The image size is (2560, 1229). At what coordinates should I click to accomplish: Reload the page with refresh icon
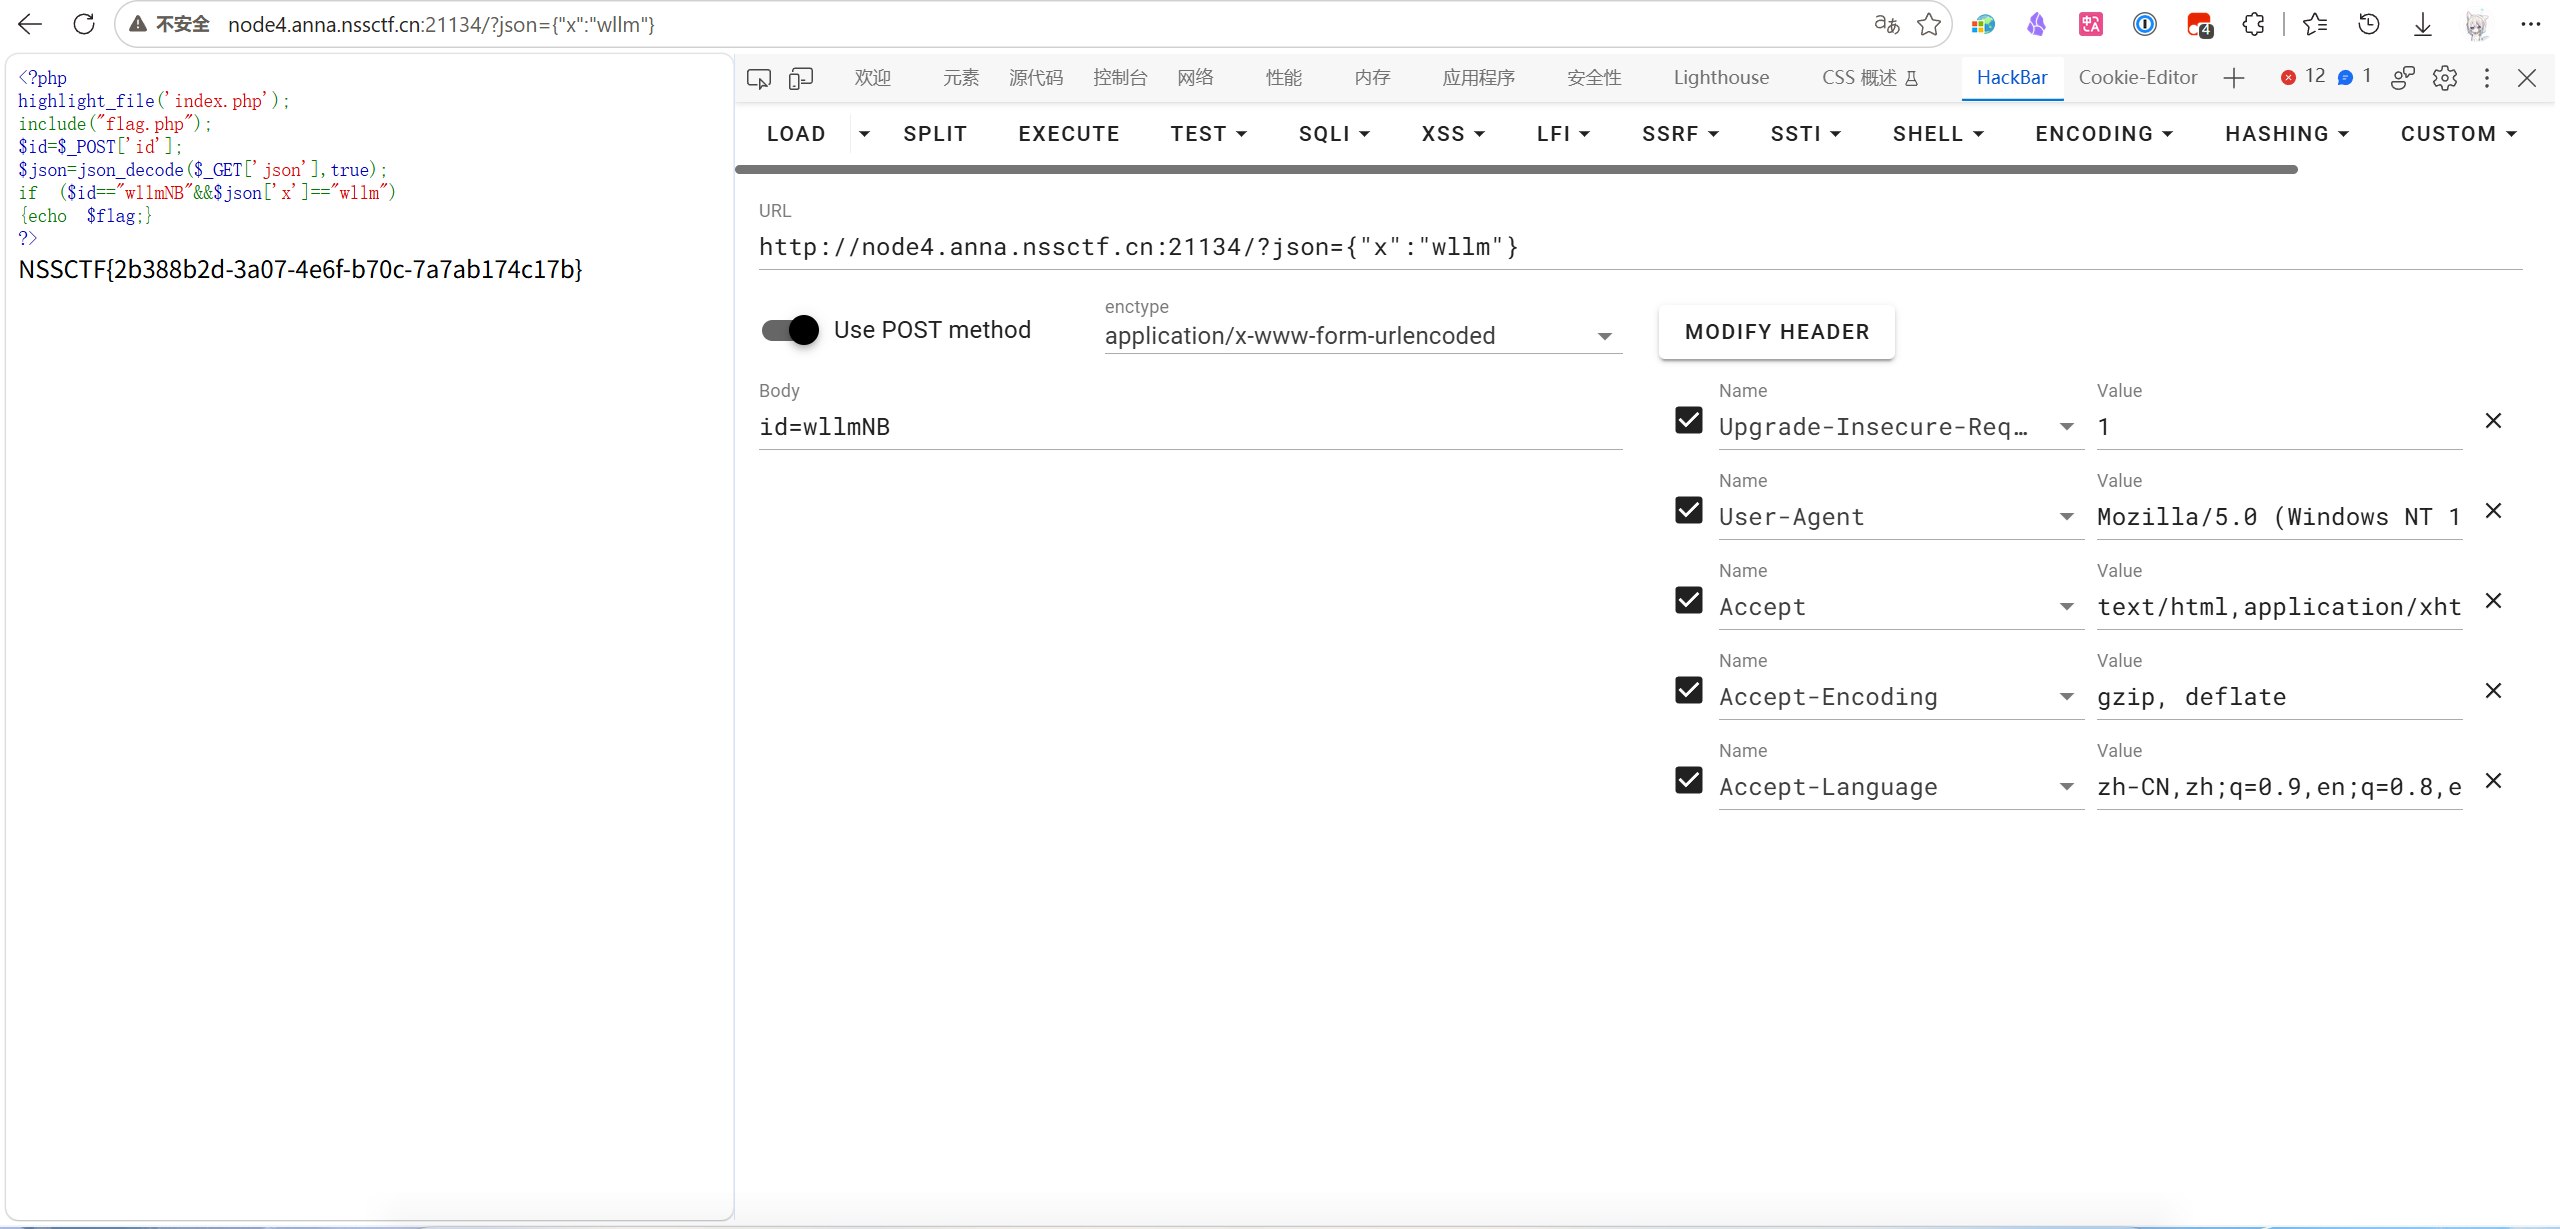(84, 24)
